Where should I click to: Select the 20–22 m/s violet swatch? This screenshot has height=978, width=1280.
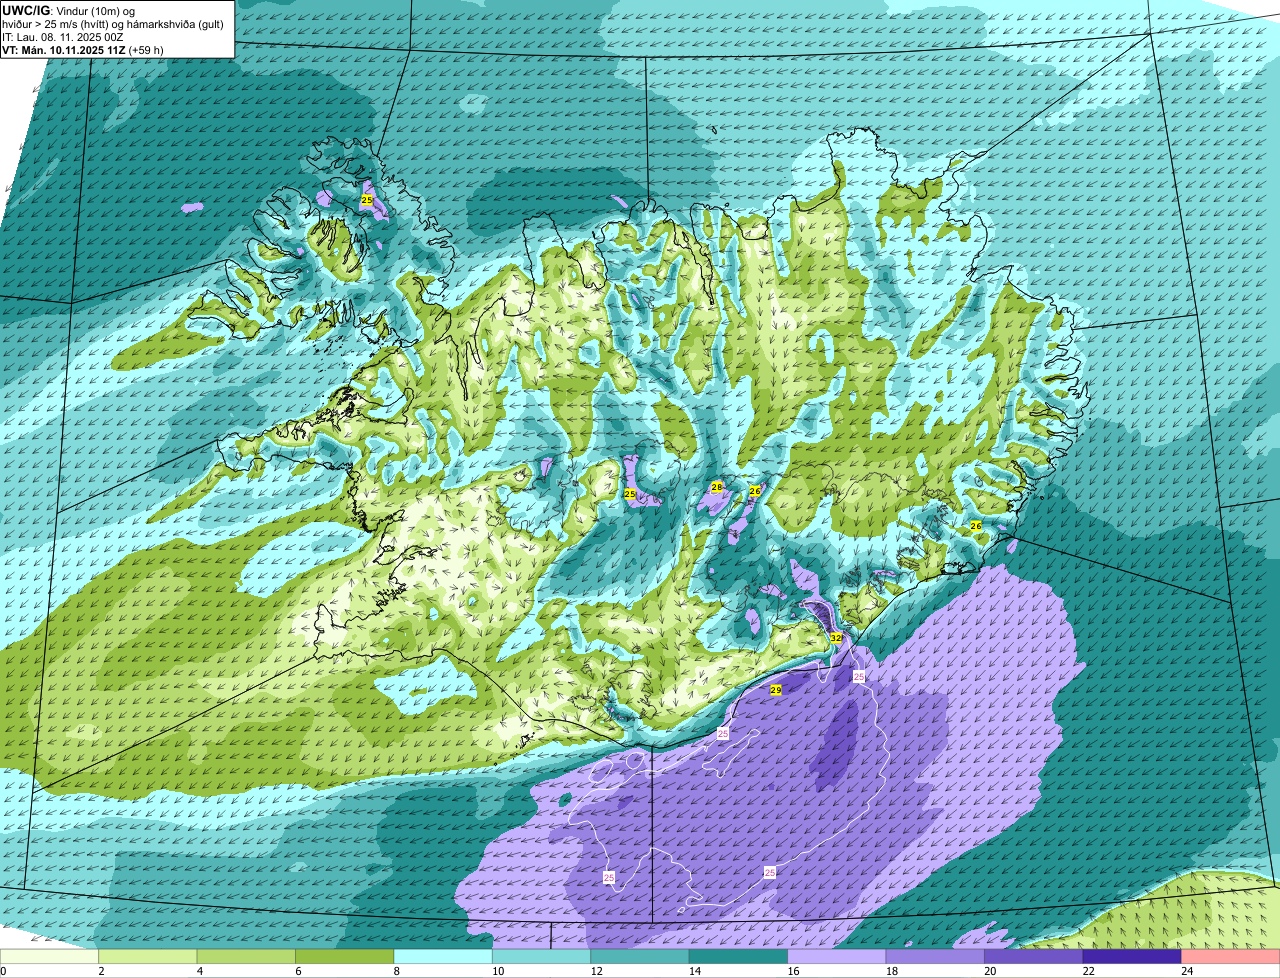[1034, 957]
